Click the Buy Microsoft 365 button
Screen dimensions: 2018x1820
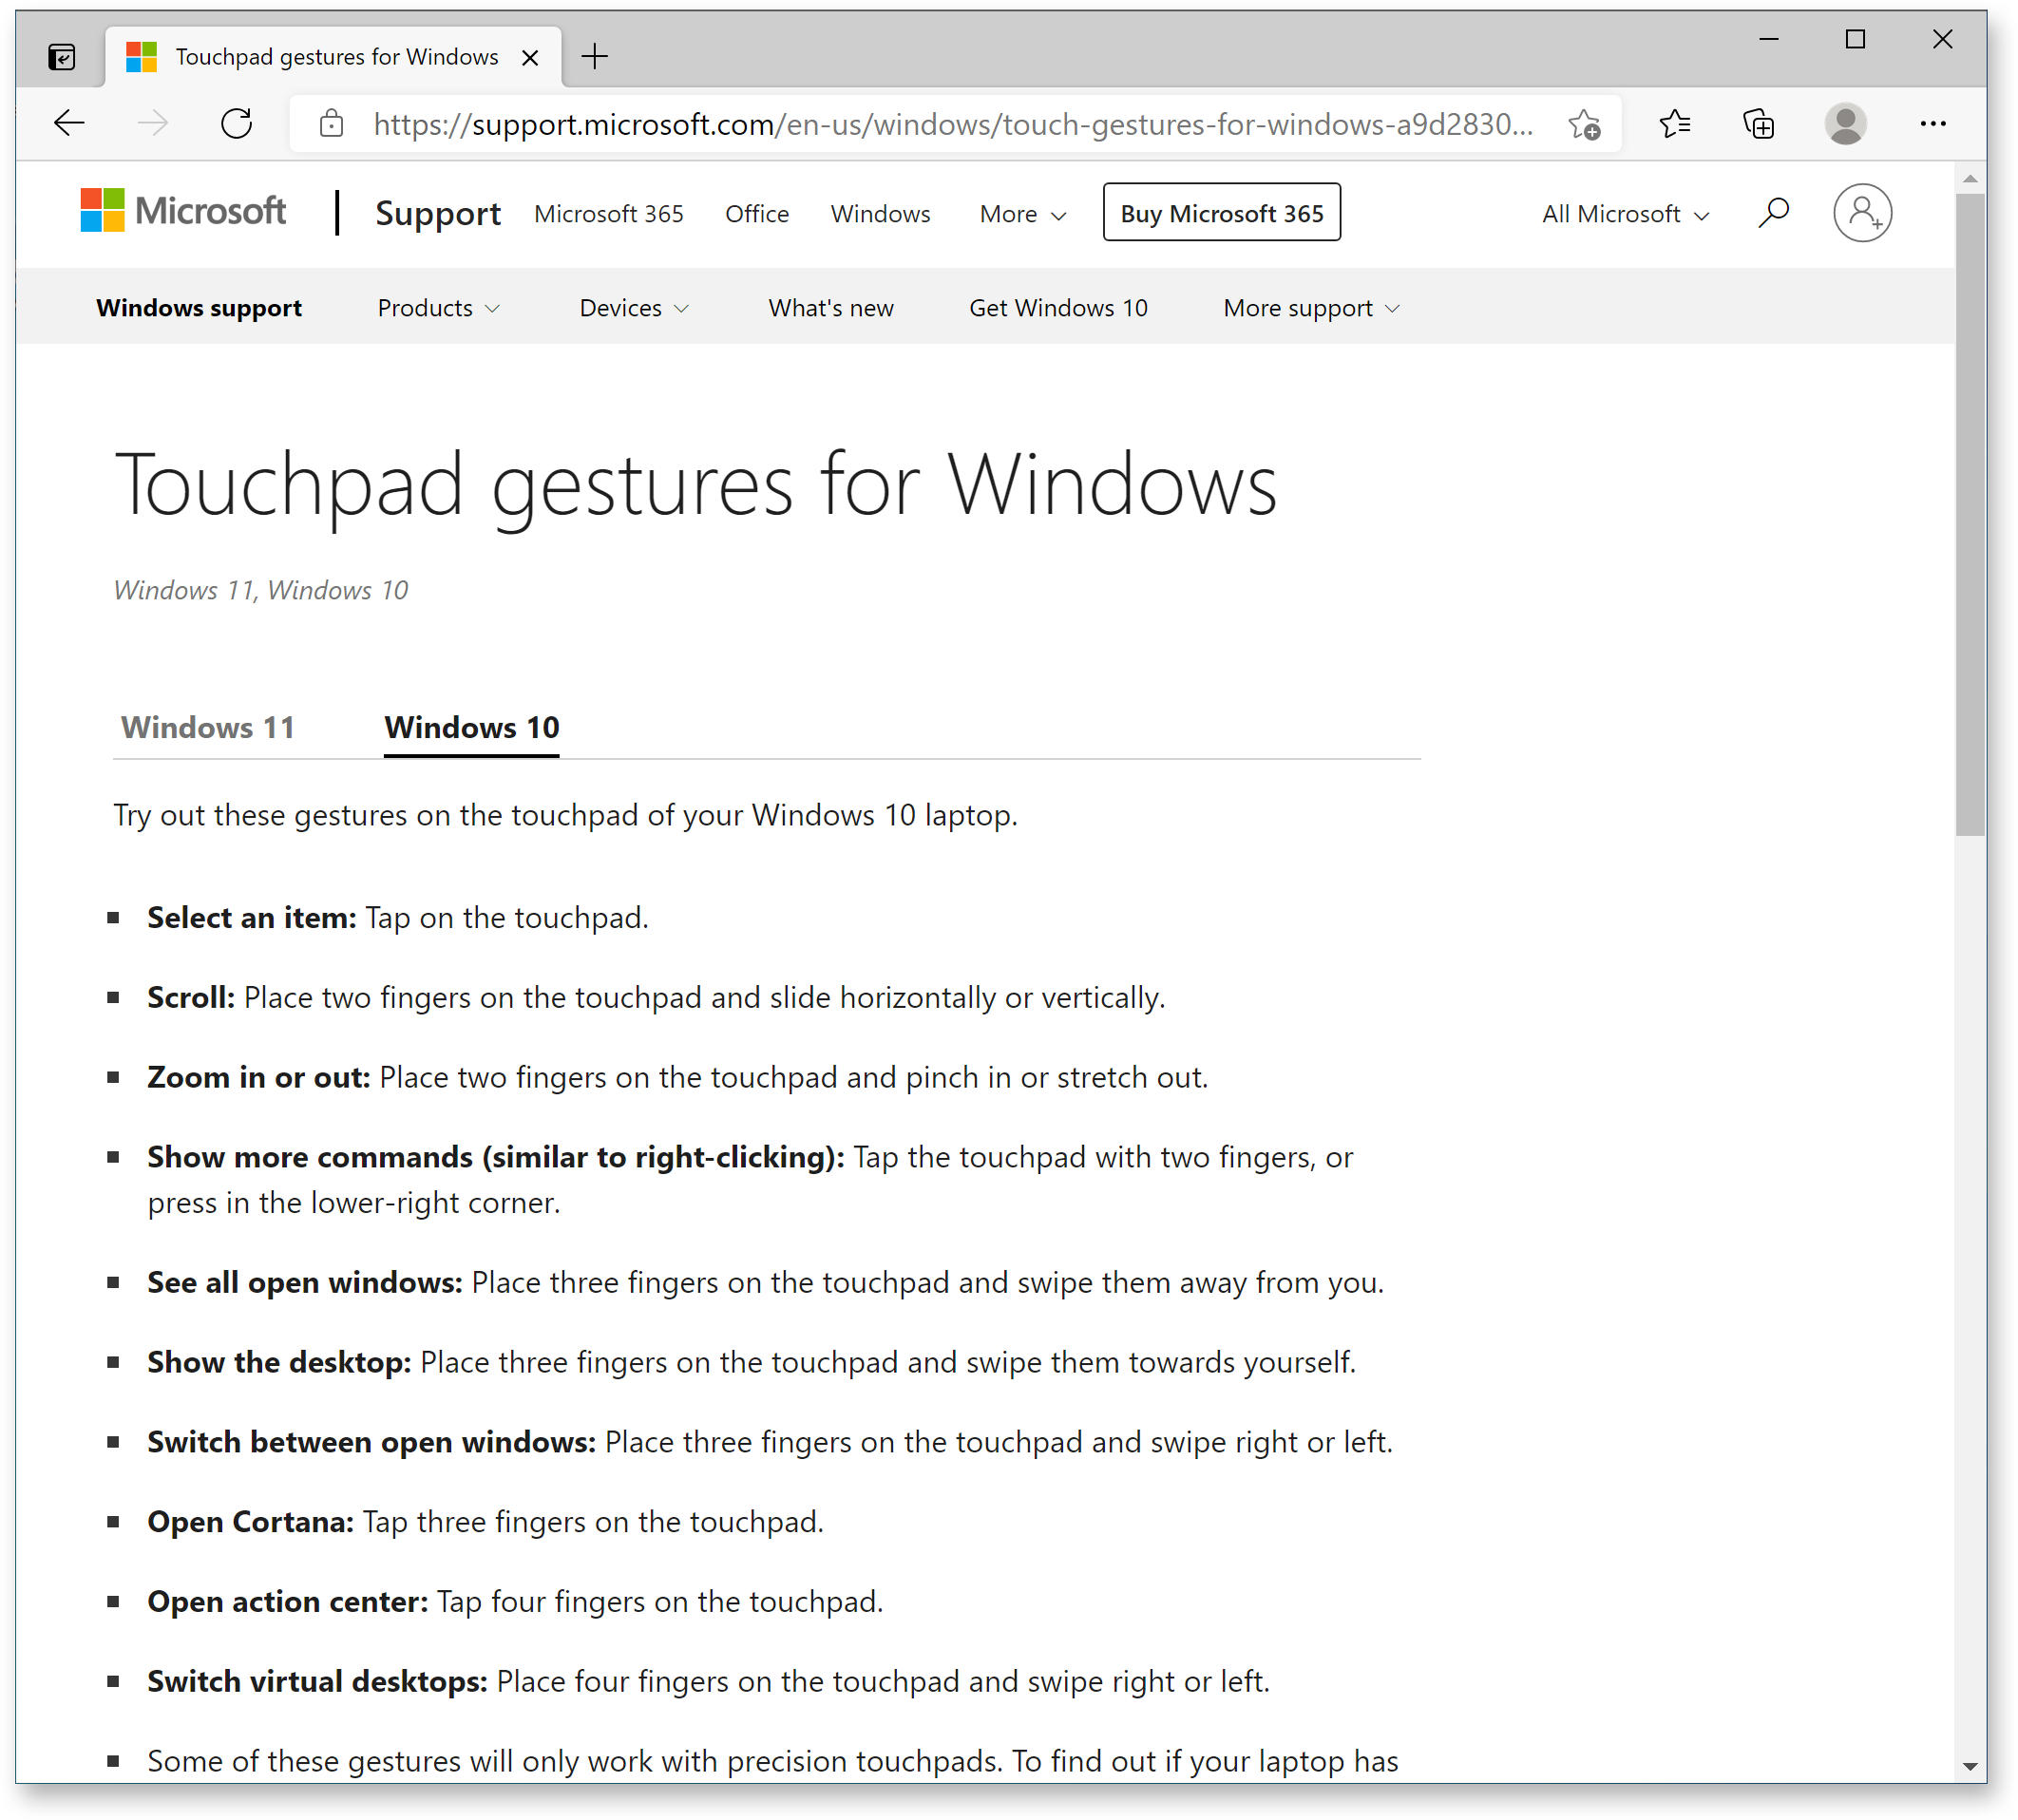tap(1221, 212)
